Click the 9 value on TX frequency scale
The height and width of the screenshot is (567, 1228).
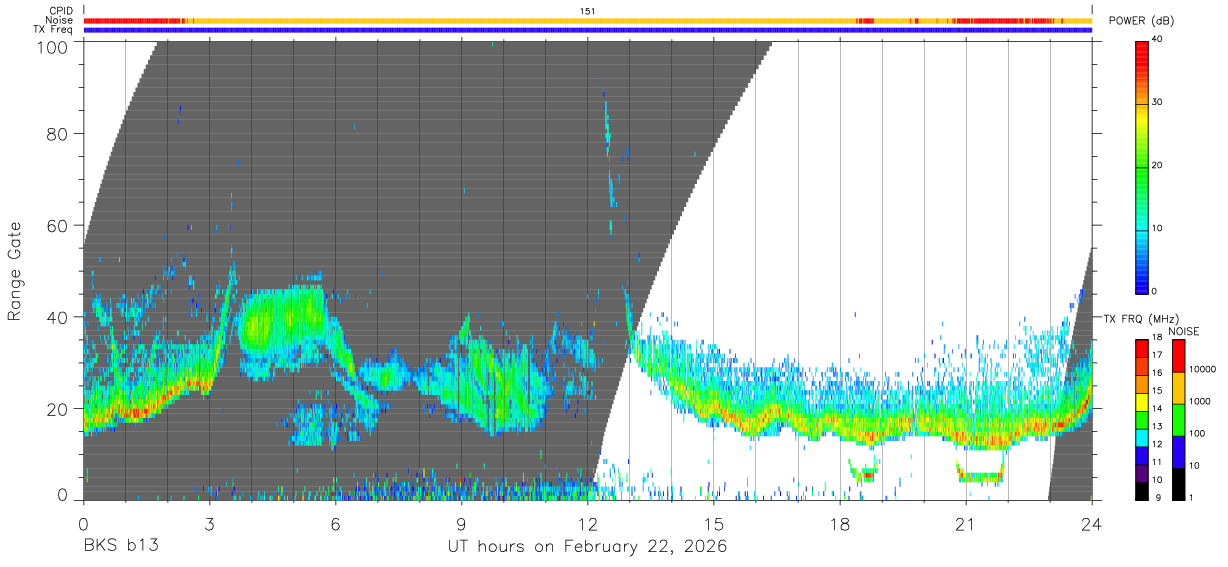click(1158, 497)
